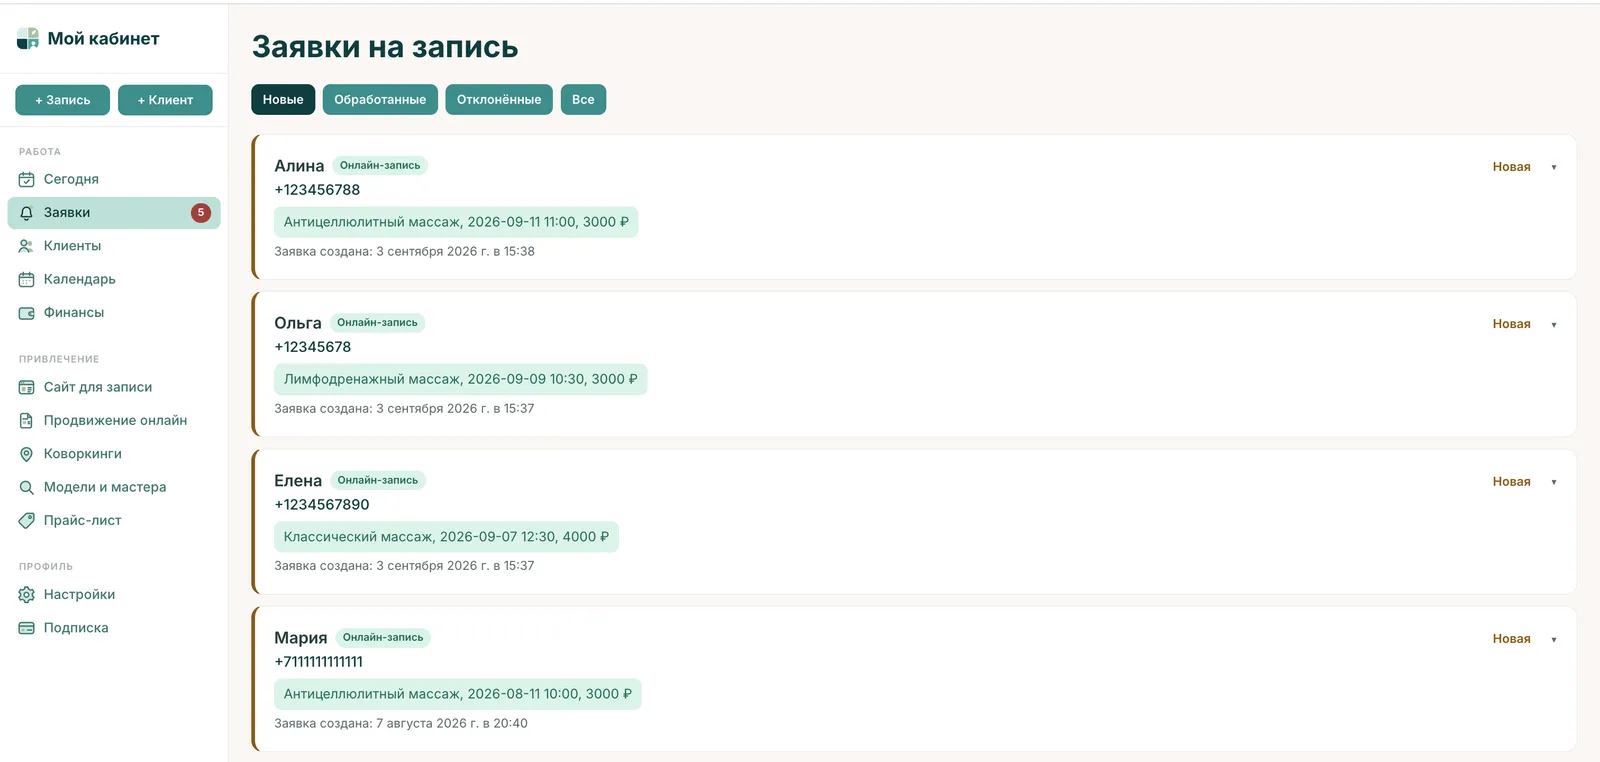Click the Настройки gear icon

click(27, 595)
